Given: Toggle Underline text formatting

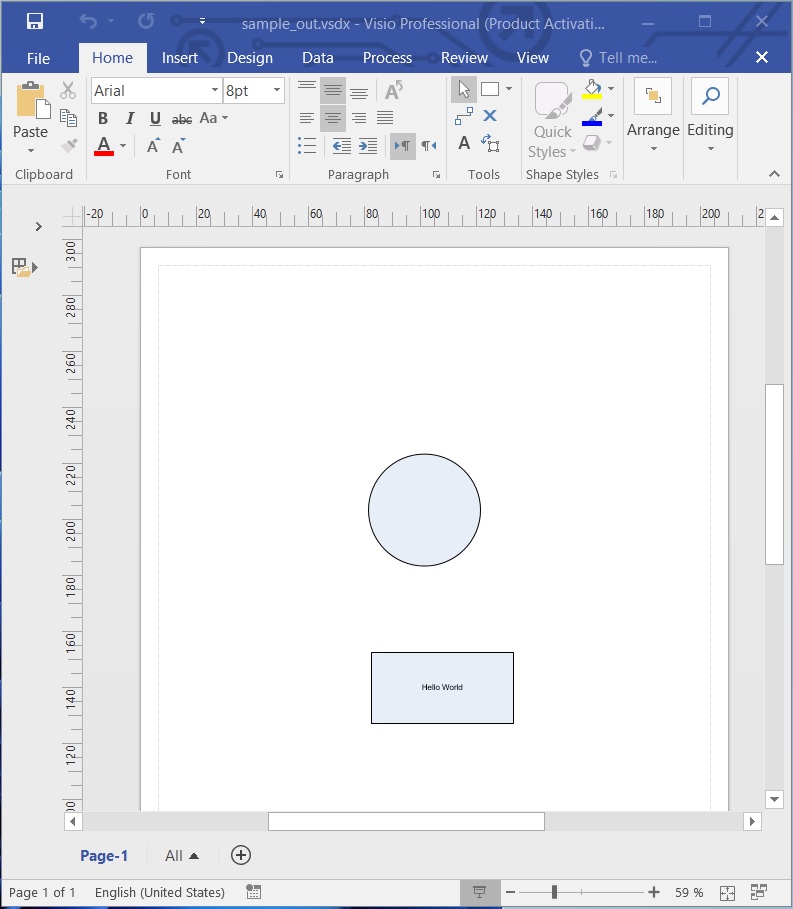Looking at the screenshot, I should [x=155, y=119].
